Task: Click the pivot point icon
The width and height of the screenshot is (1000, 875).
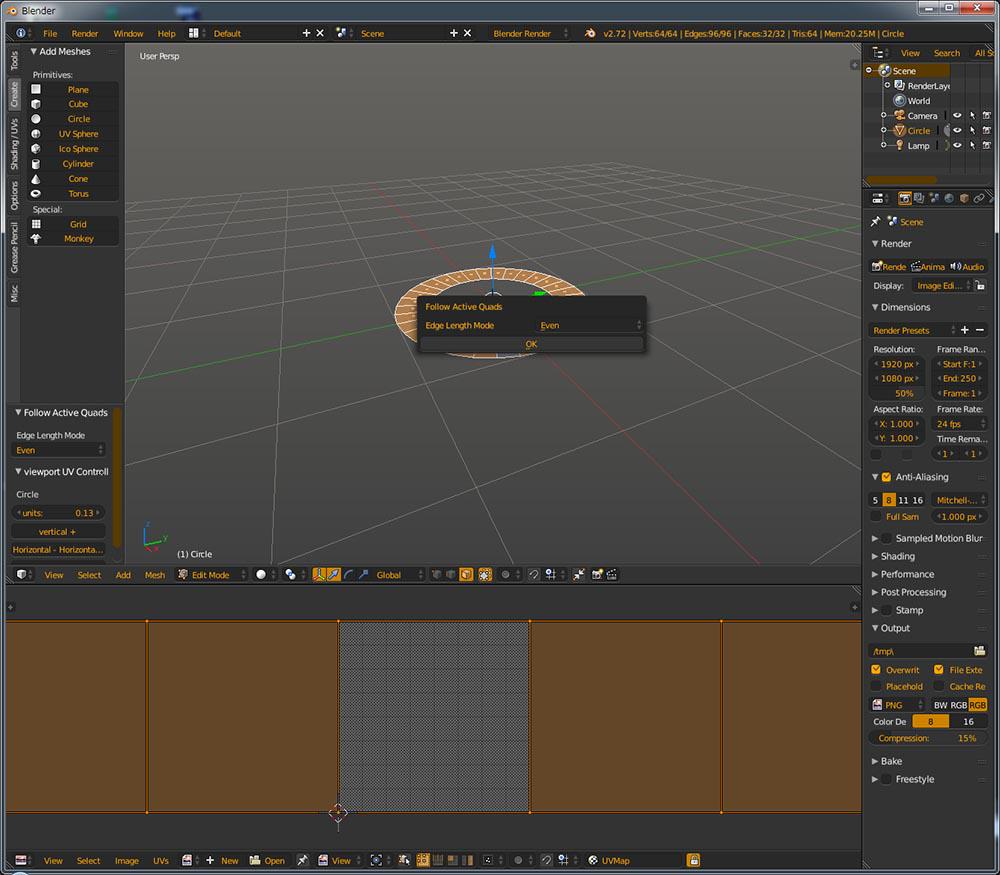Action: coord(291,575)
